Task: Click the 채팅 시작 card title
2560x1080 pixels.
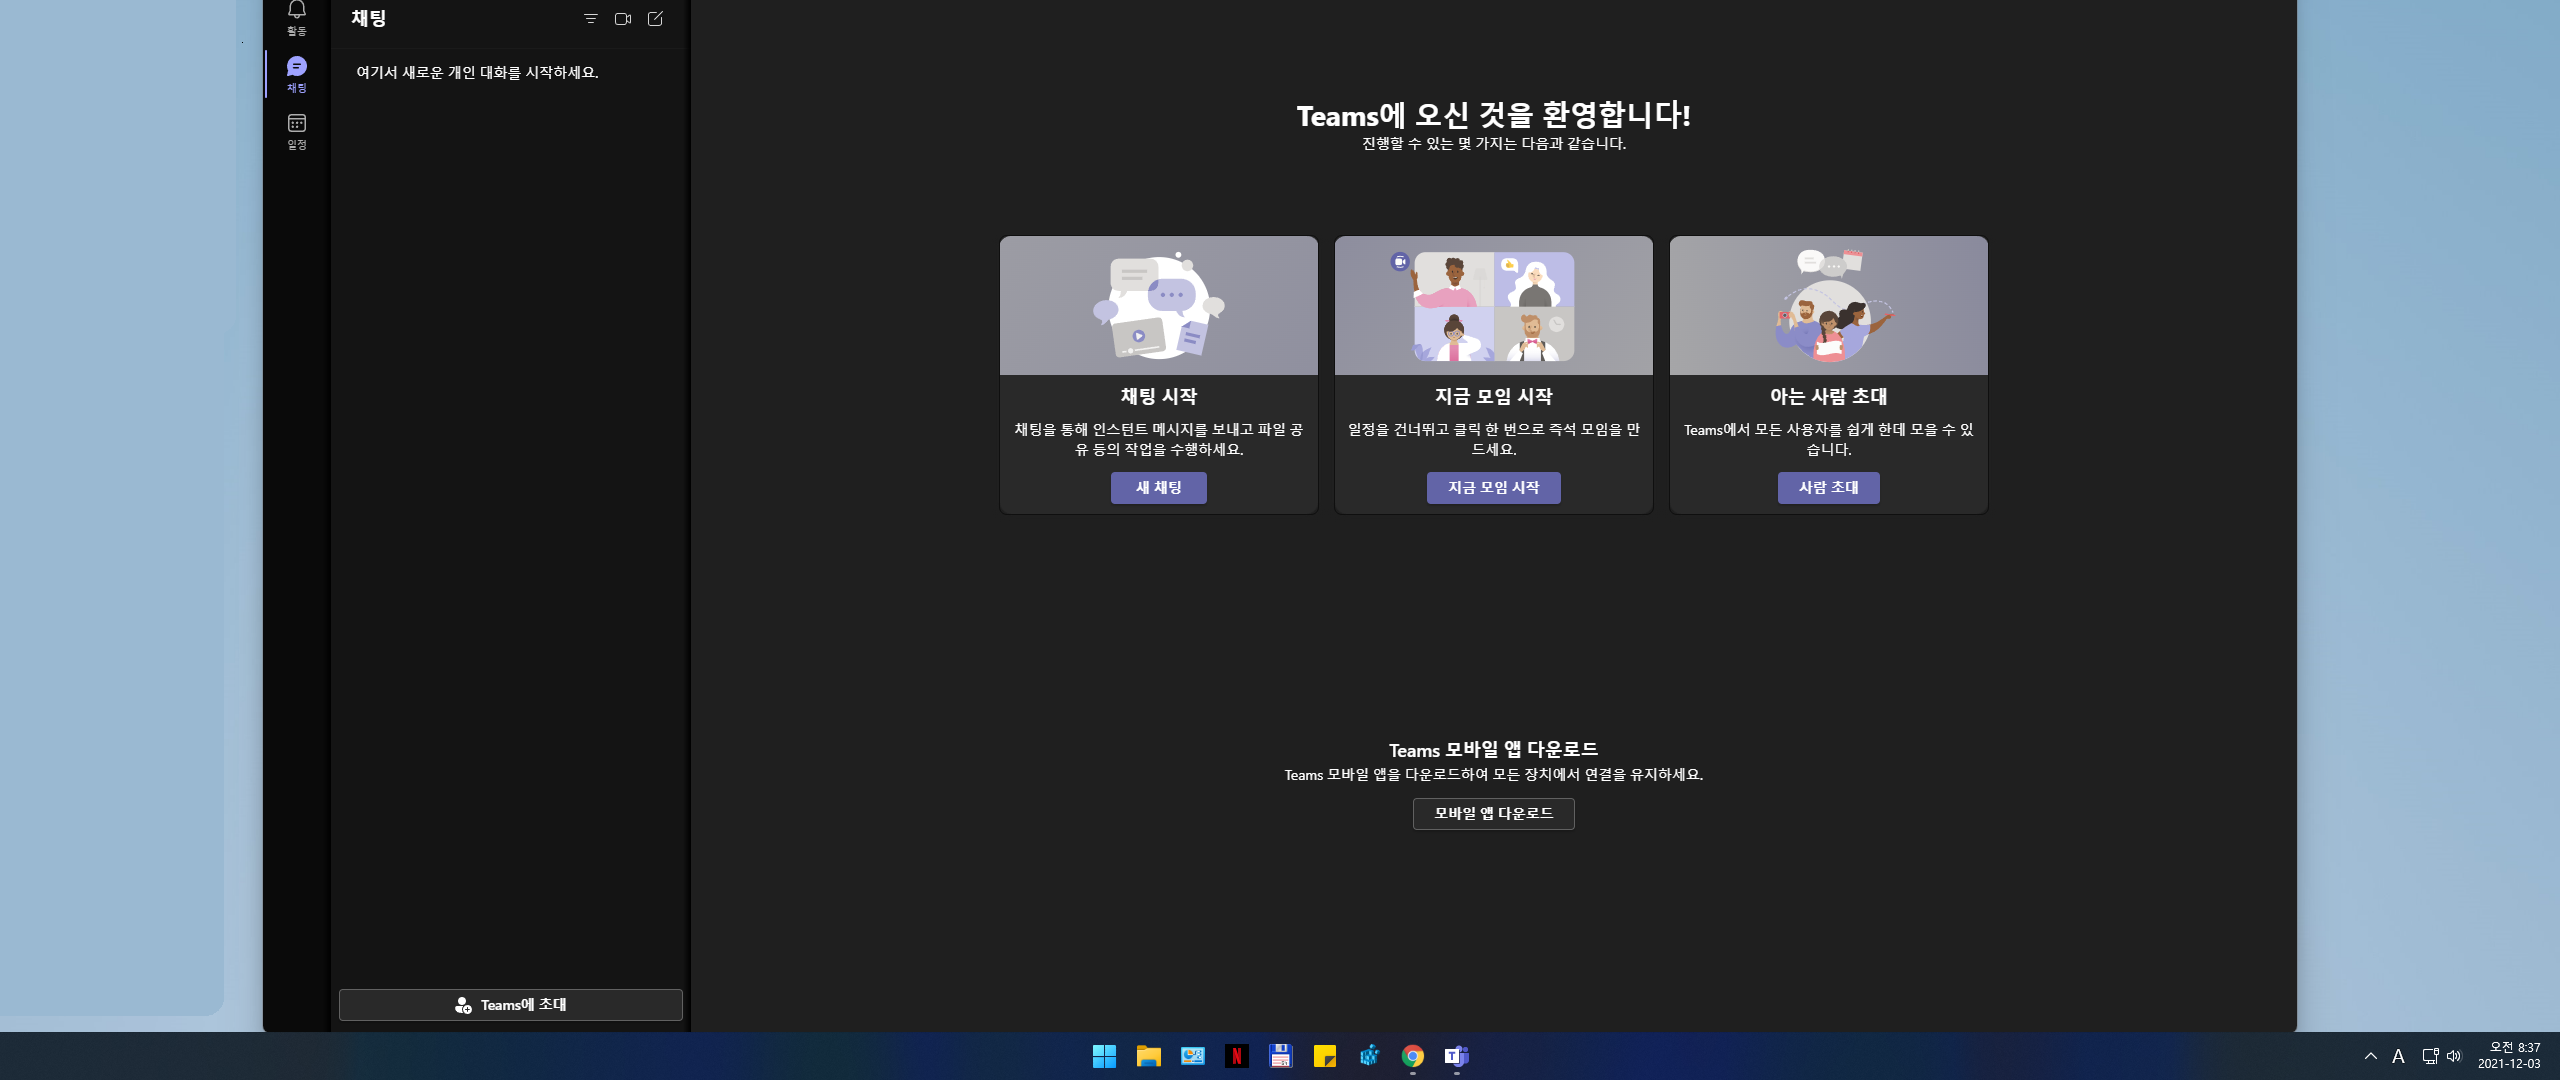Action: tap(1158, 397)
